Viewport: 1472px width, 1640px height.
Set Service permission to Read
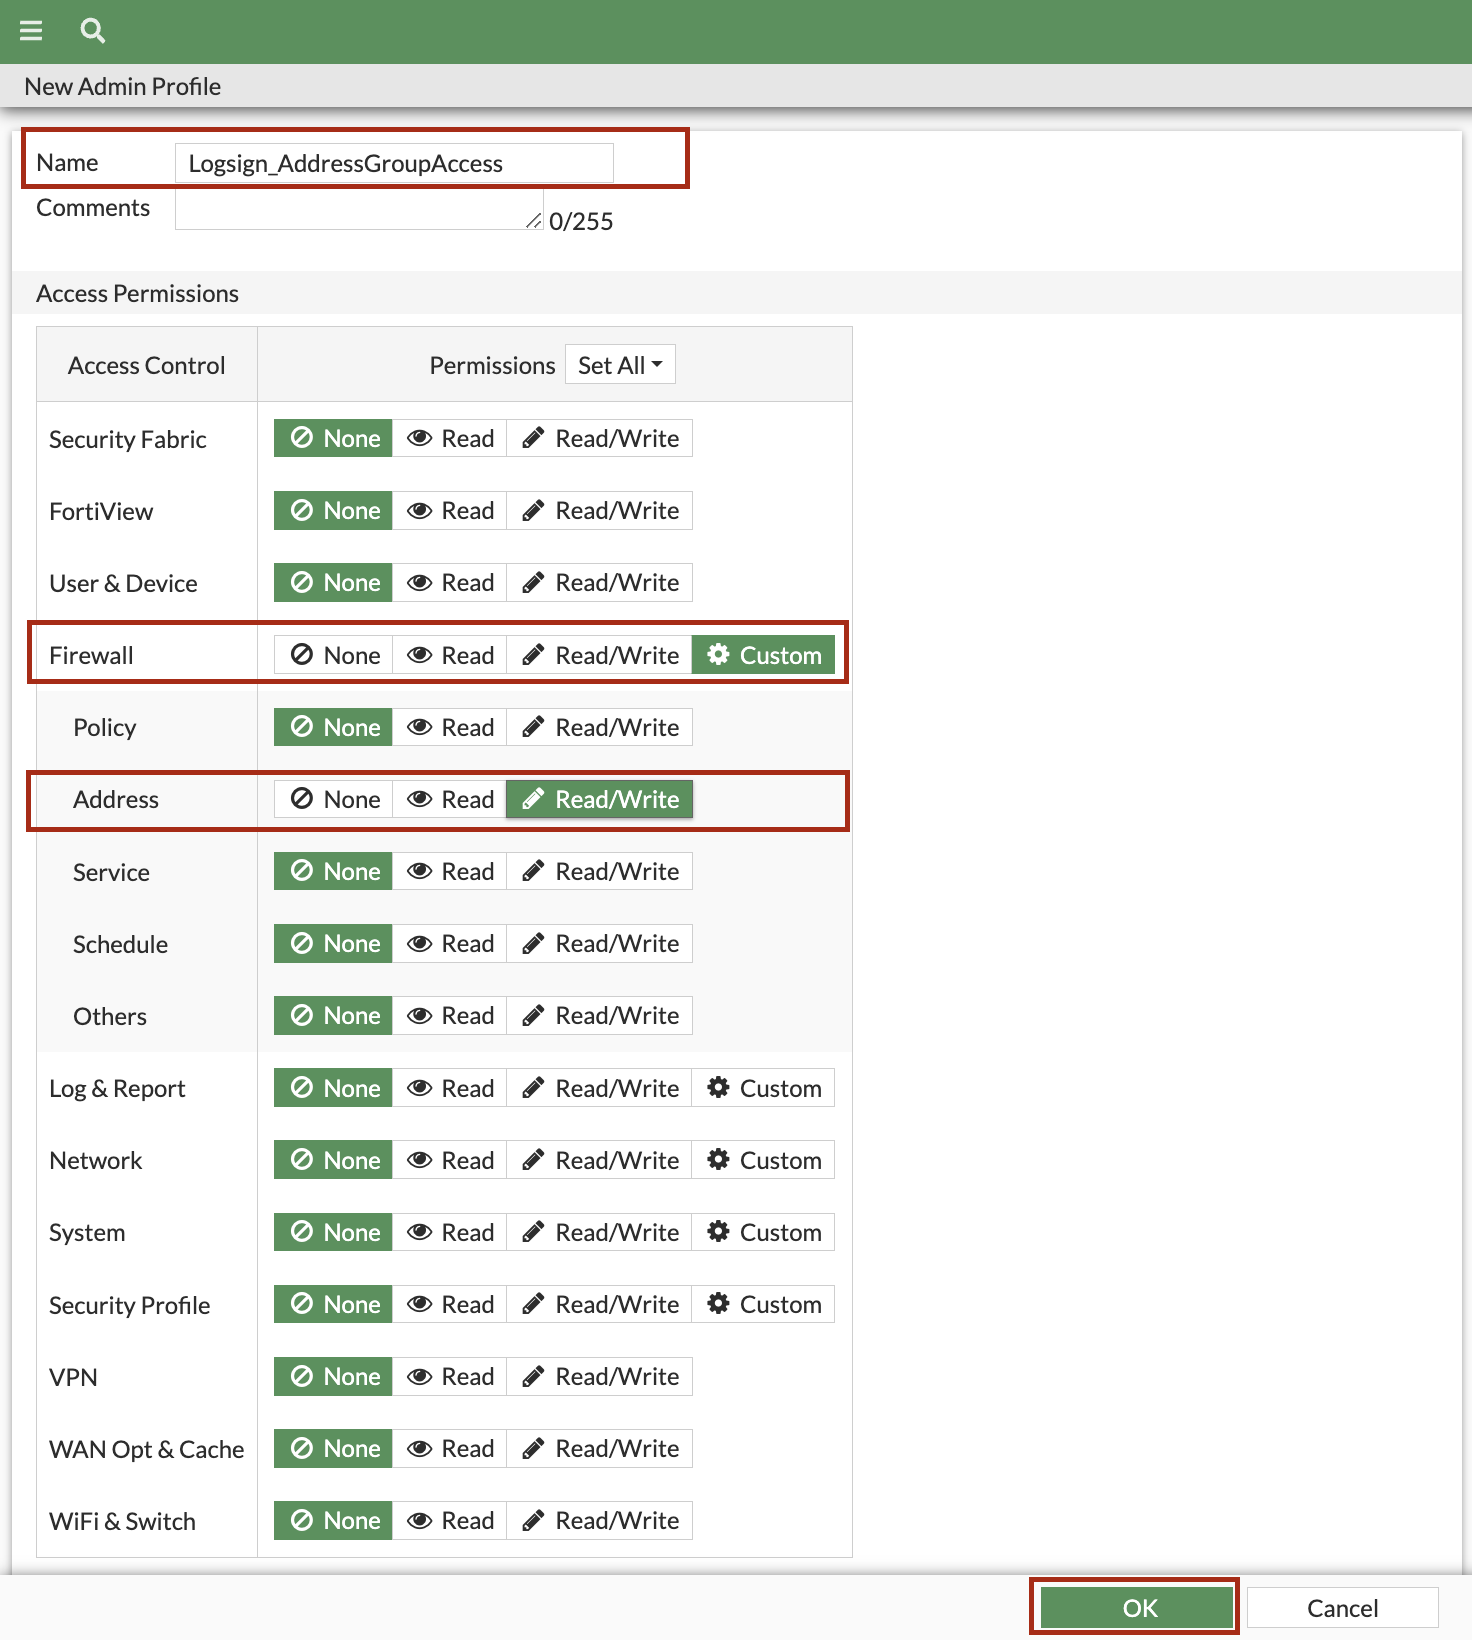(450, 871)
